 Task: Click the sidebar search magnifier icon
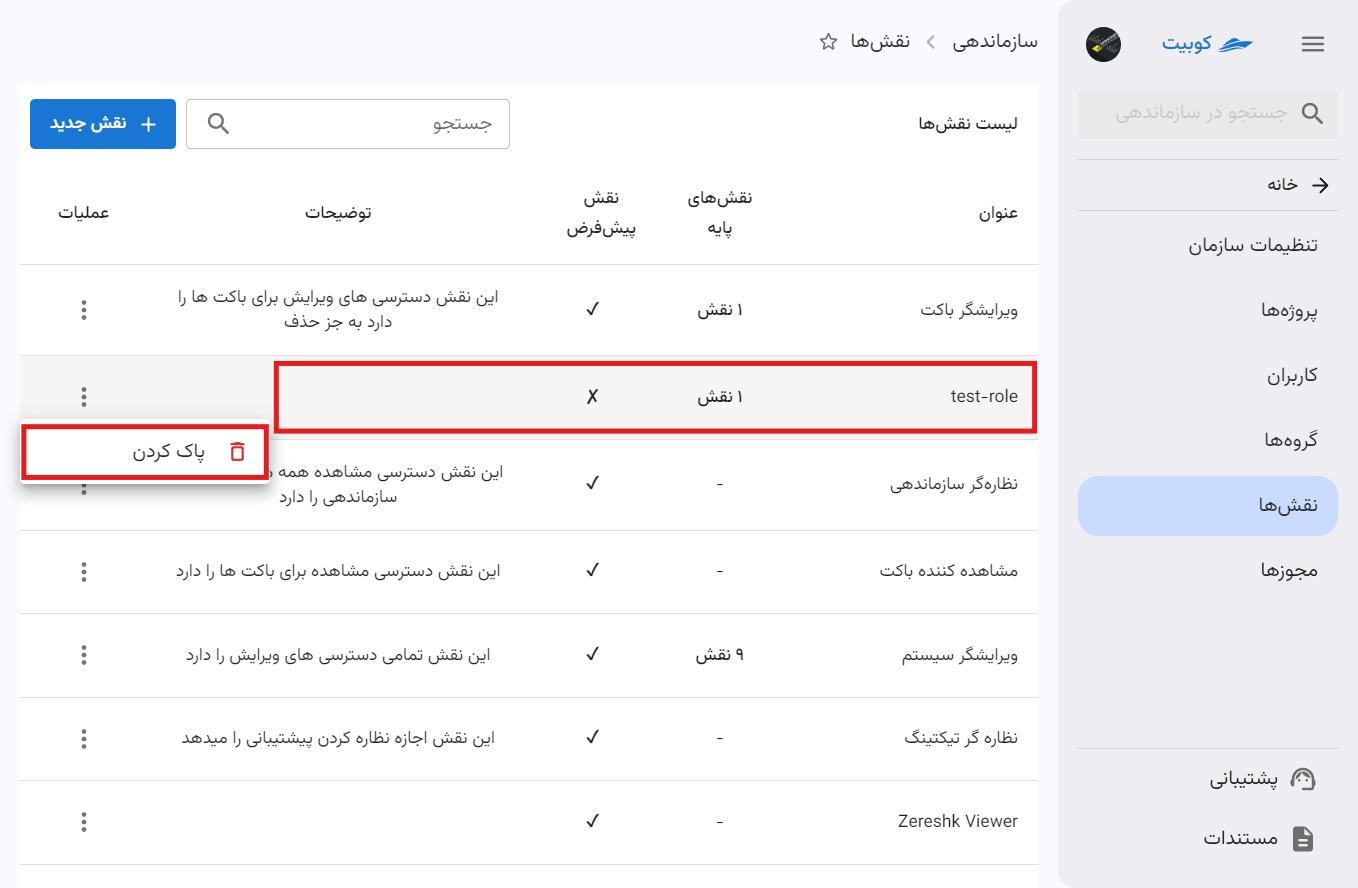[1311, 114]
